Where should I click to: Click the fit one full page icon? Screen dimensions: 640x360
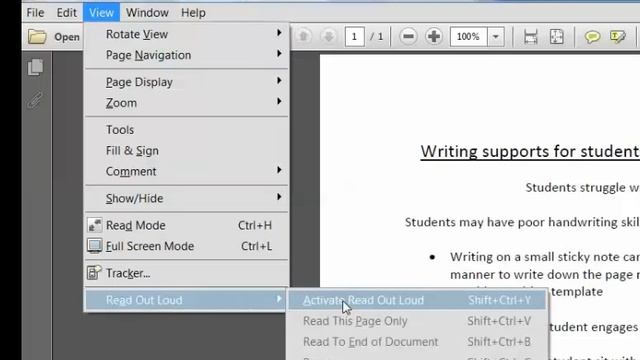[556, 37]
